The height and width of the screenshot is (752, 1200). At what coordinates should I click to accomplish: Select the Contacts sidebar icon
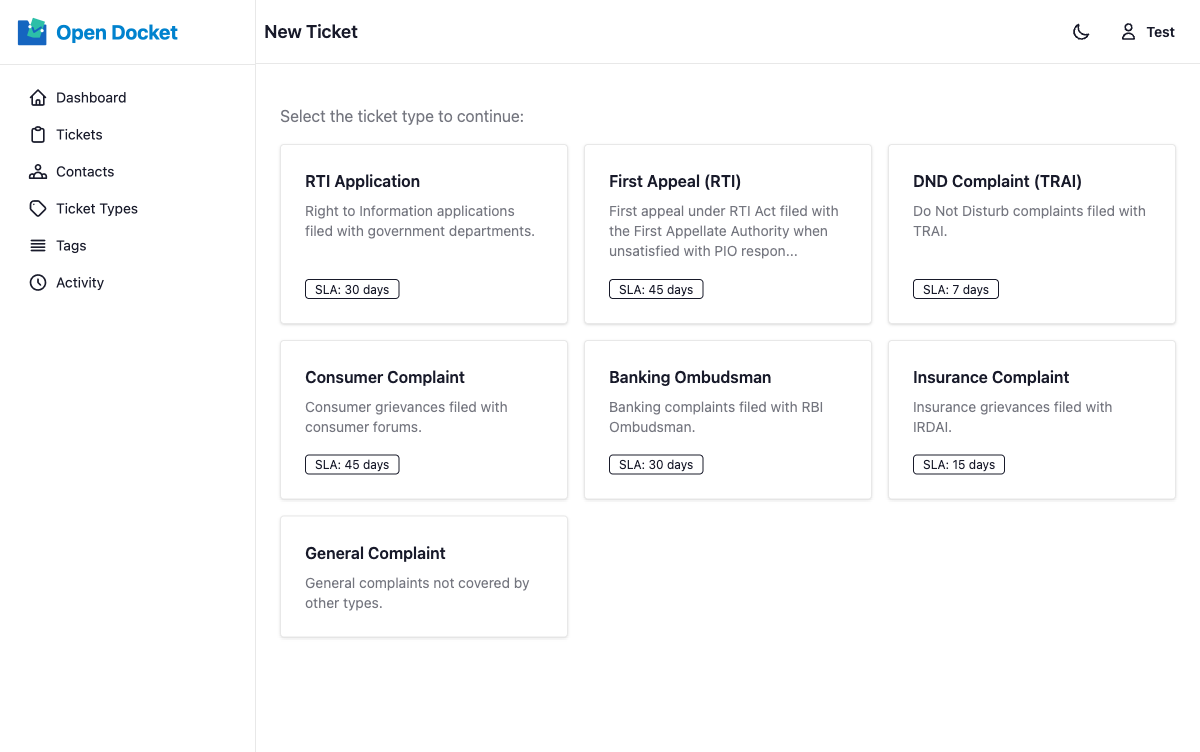click(x=37, y=171)
